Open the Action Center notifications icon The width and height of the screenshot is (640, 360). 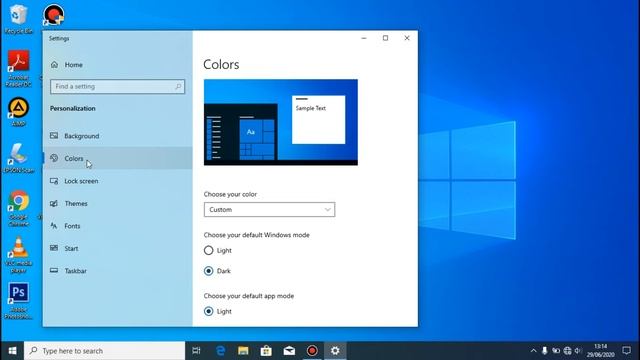tap(627, 351)
